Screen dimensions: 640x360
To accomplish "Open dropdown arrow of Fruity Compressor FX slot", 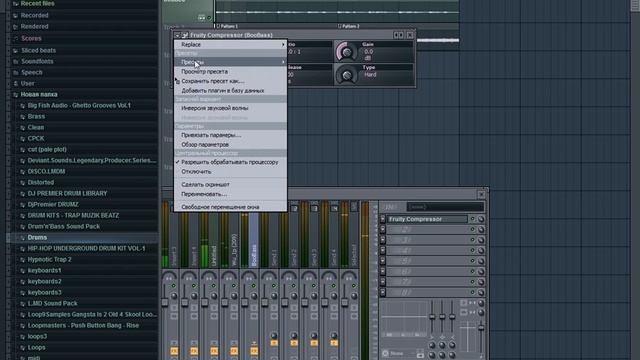I will pos(382,219).
